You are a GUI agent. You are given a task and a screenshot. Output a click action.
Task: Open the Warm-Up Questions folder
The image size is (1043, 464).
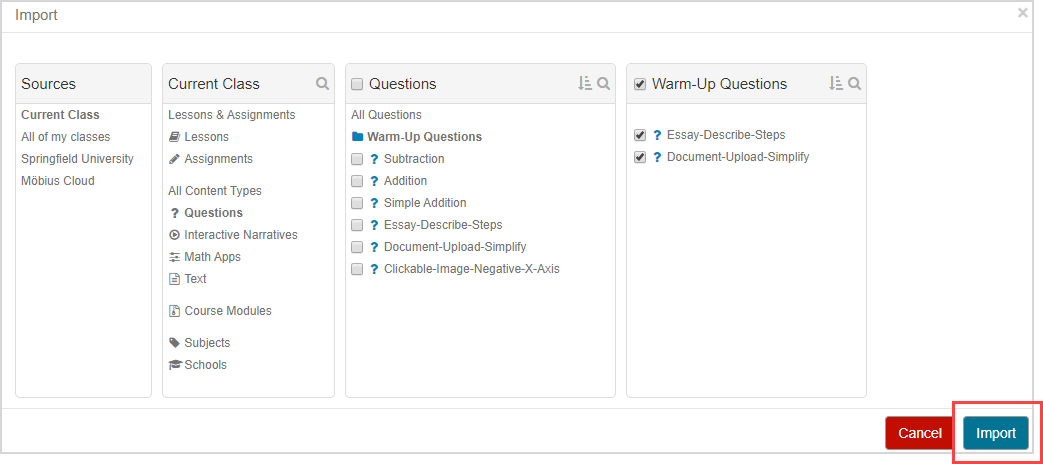(x=424, y=137)
